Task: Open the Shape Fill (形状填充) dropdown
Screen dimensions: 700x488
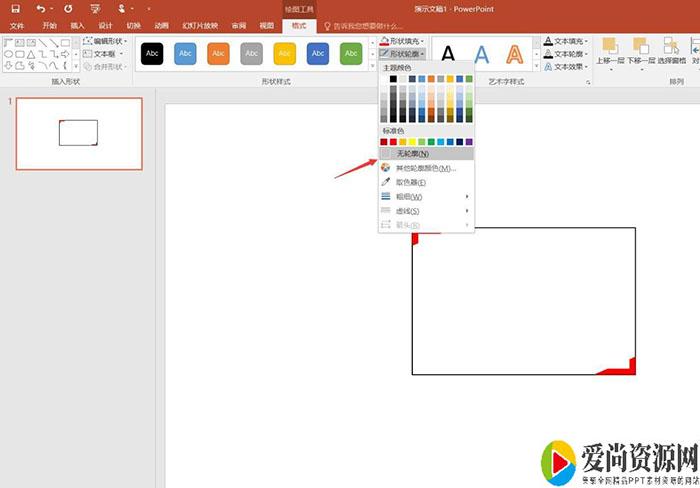Action: pos(404,41)
